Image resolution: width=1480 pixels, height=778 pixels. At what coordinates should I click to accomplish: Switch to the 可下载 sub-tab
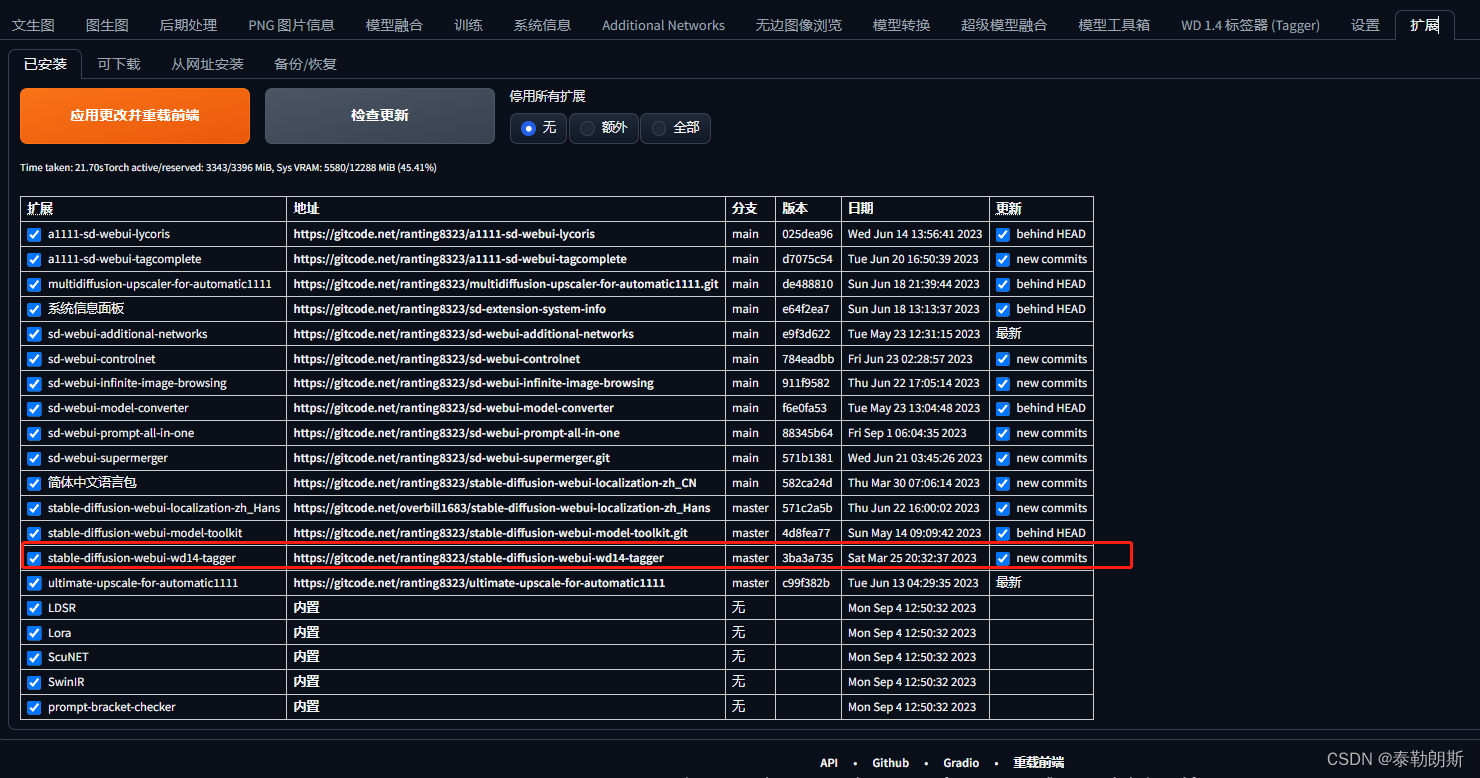point(119,64)
